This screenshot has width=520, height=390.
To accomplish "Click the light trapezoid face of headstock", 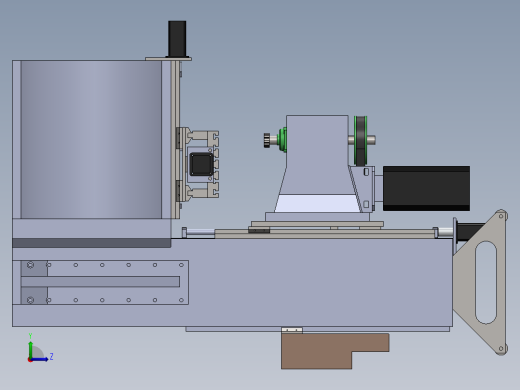I will click(x=317, y=203).
